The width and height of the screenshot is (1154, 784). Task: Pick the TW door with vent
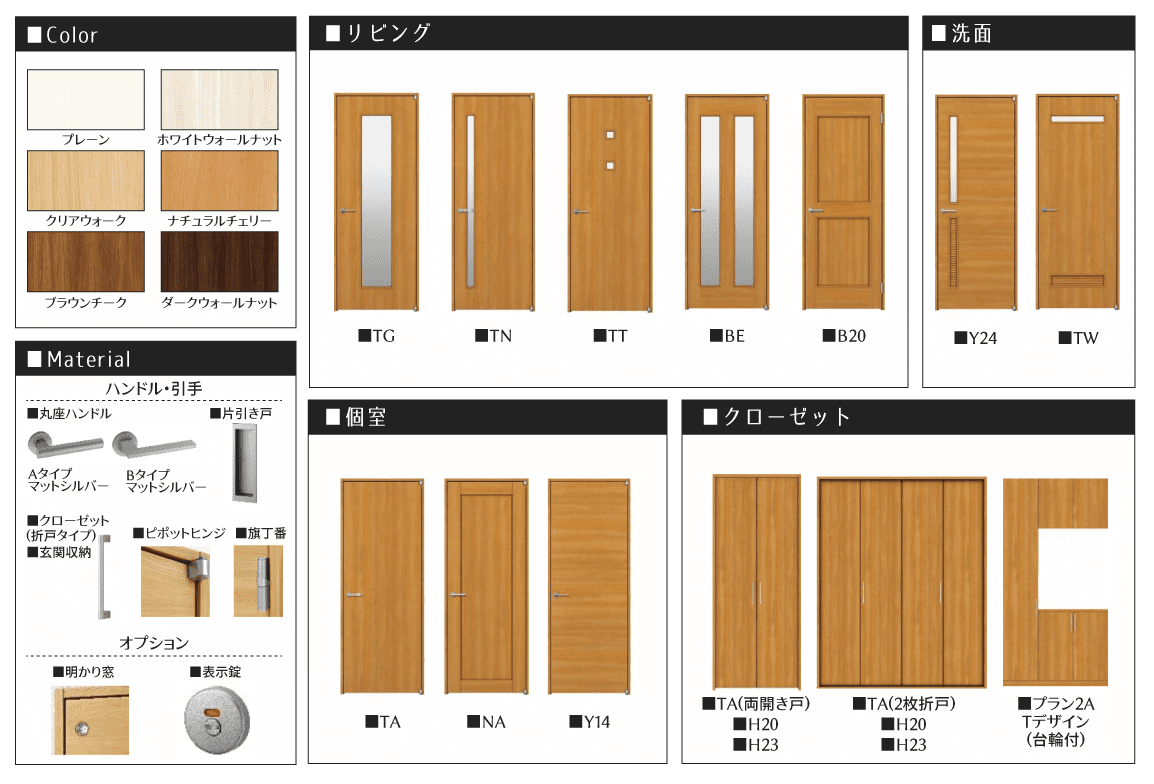[1077, 202]
